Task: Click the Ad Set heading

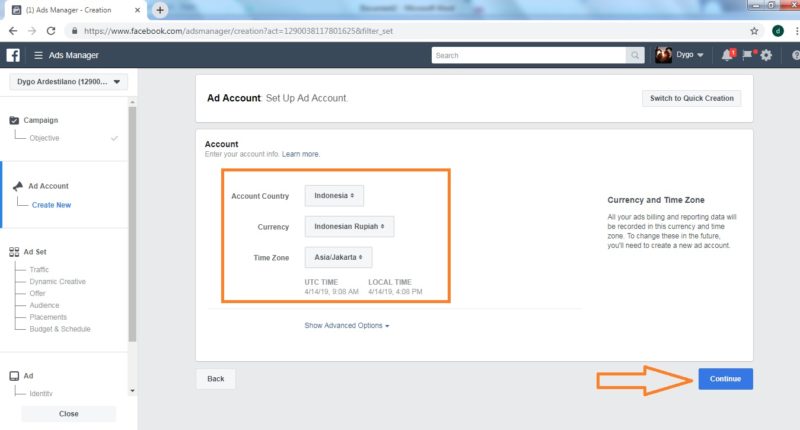Action: [x=35, y=252]
